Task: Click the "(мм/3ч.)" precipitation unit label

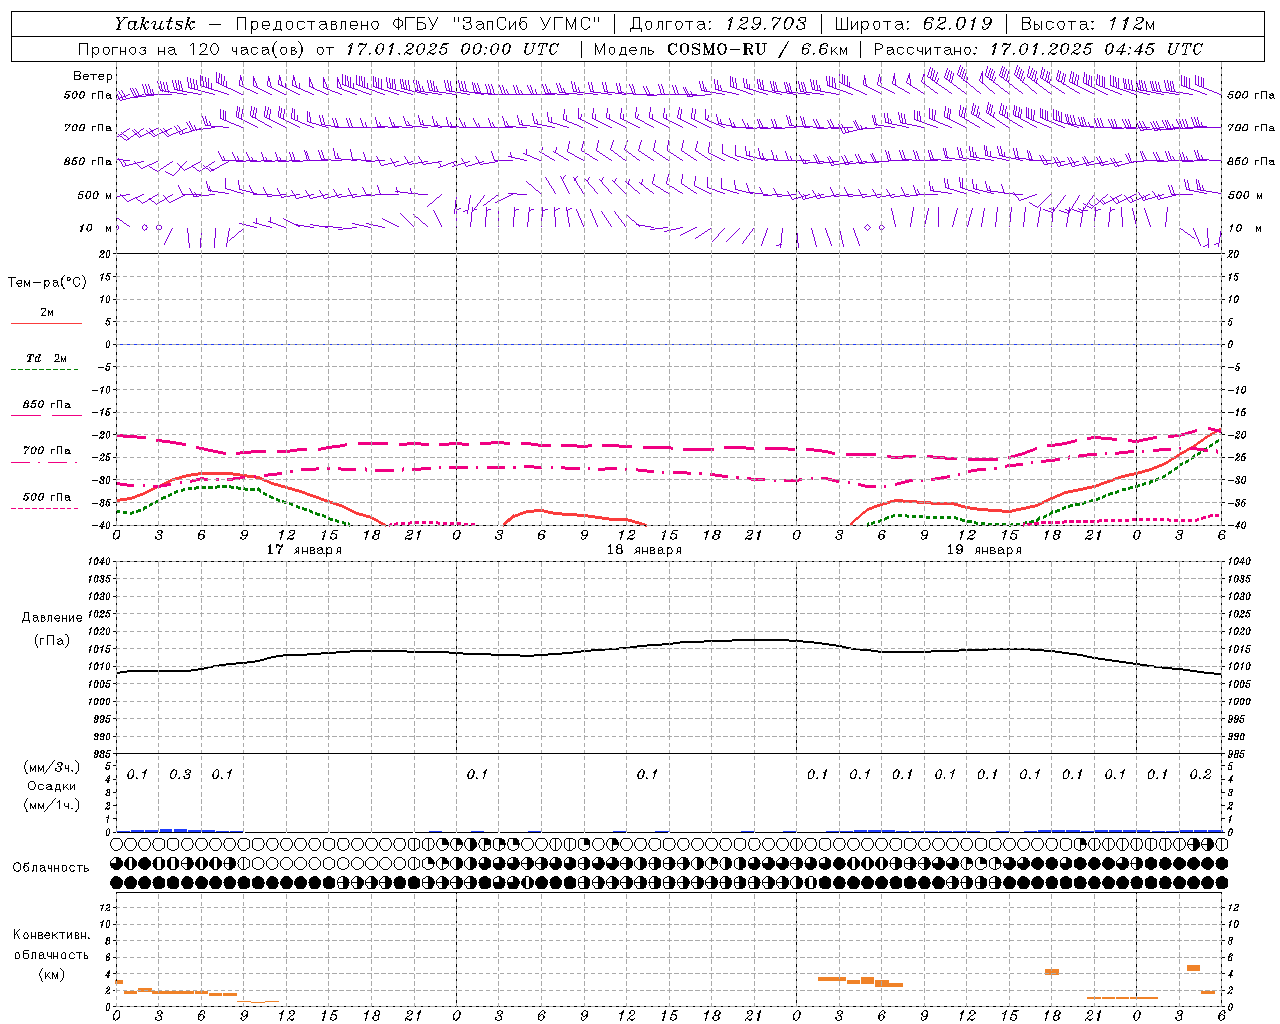Action: pos(52,767)
